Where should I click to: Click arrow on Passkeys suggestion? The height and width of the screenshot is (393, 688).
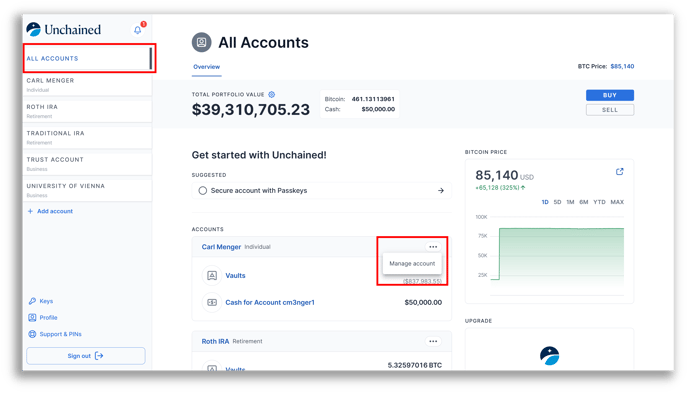point(441,190)
